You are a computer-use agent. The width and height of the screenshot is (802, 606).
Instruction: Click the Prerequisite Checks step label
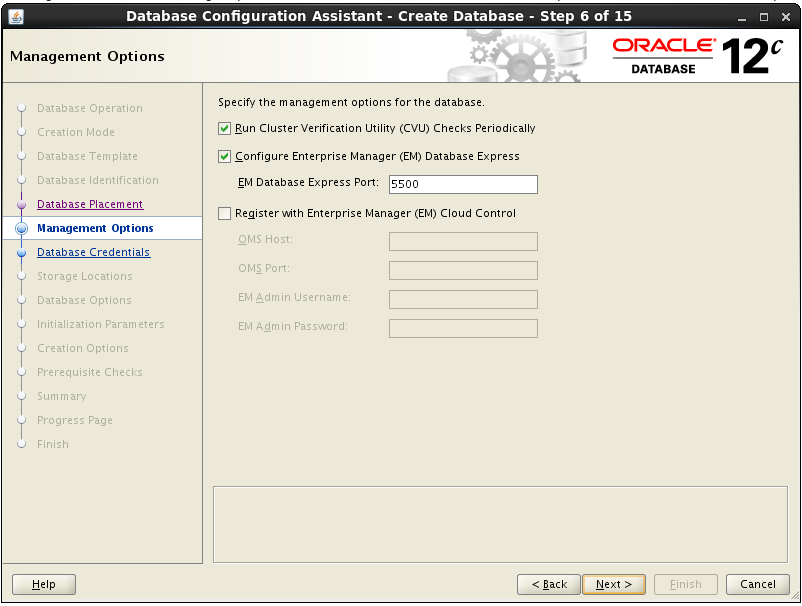90,372
